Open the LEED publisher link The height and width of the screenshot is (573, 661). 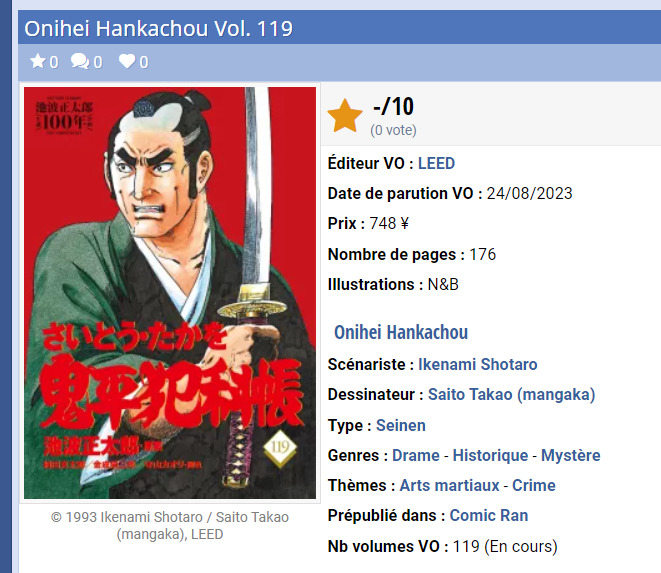436,163
